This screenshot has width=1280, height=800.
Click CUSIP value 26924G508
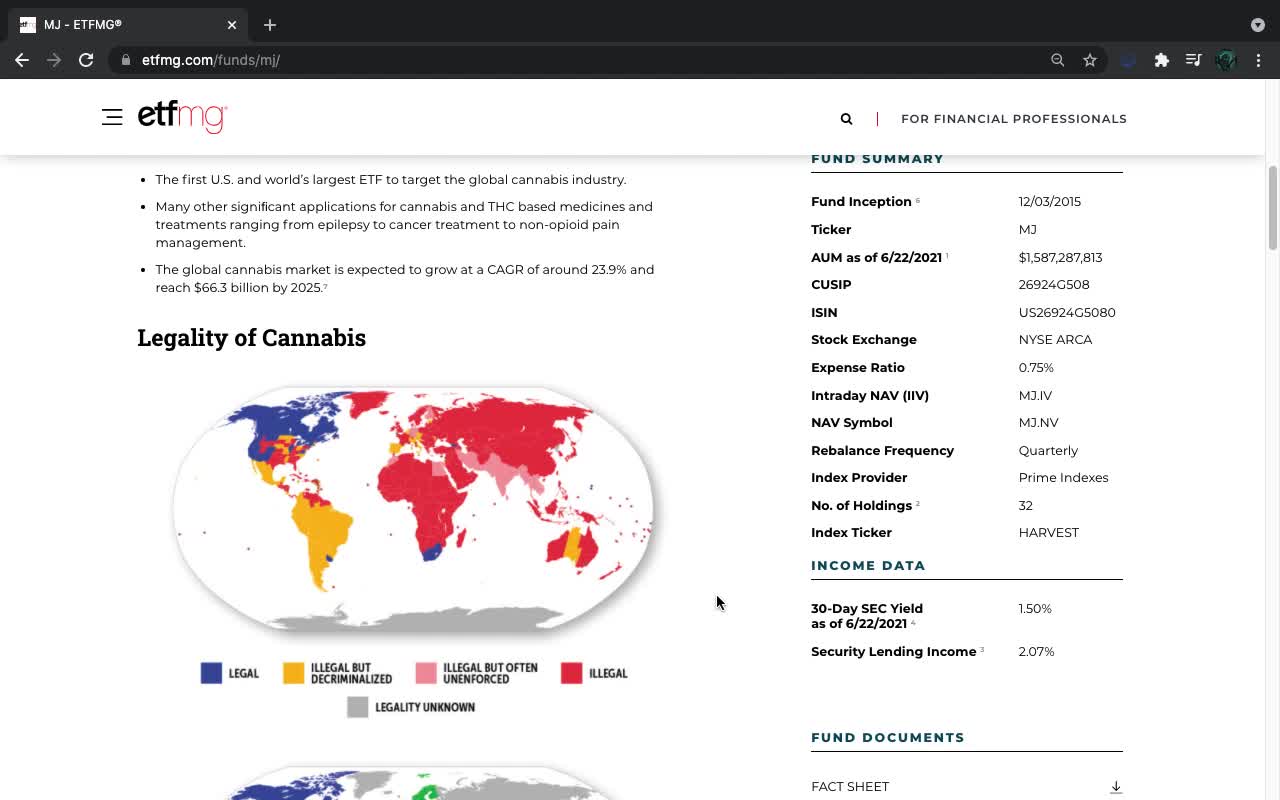1054,285
